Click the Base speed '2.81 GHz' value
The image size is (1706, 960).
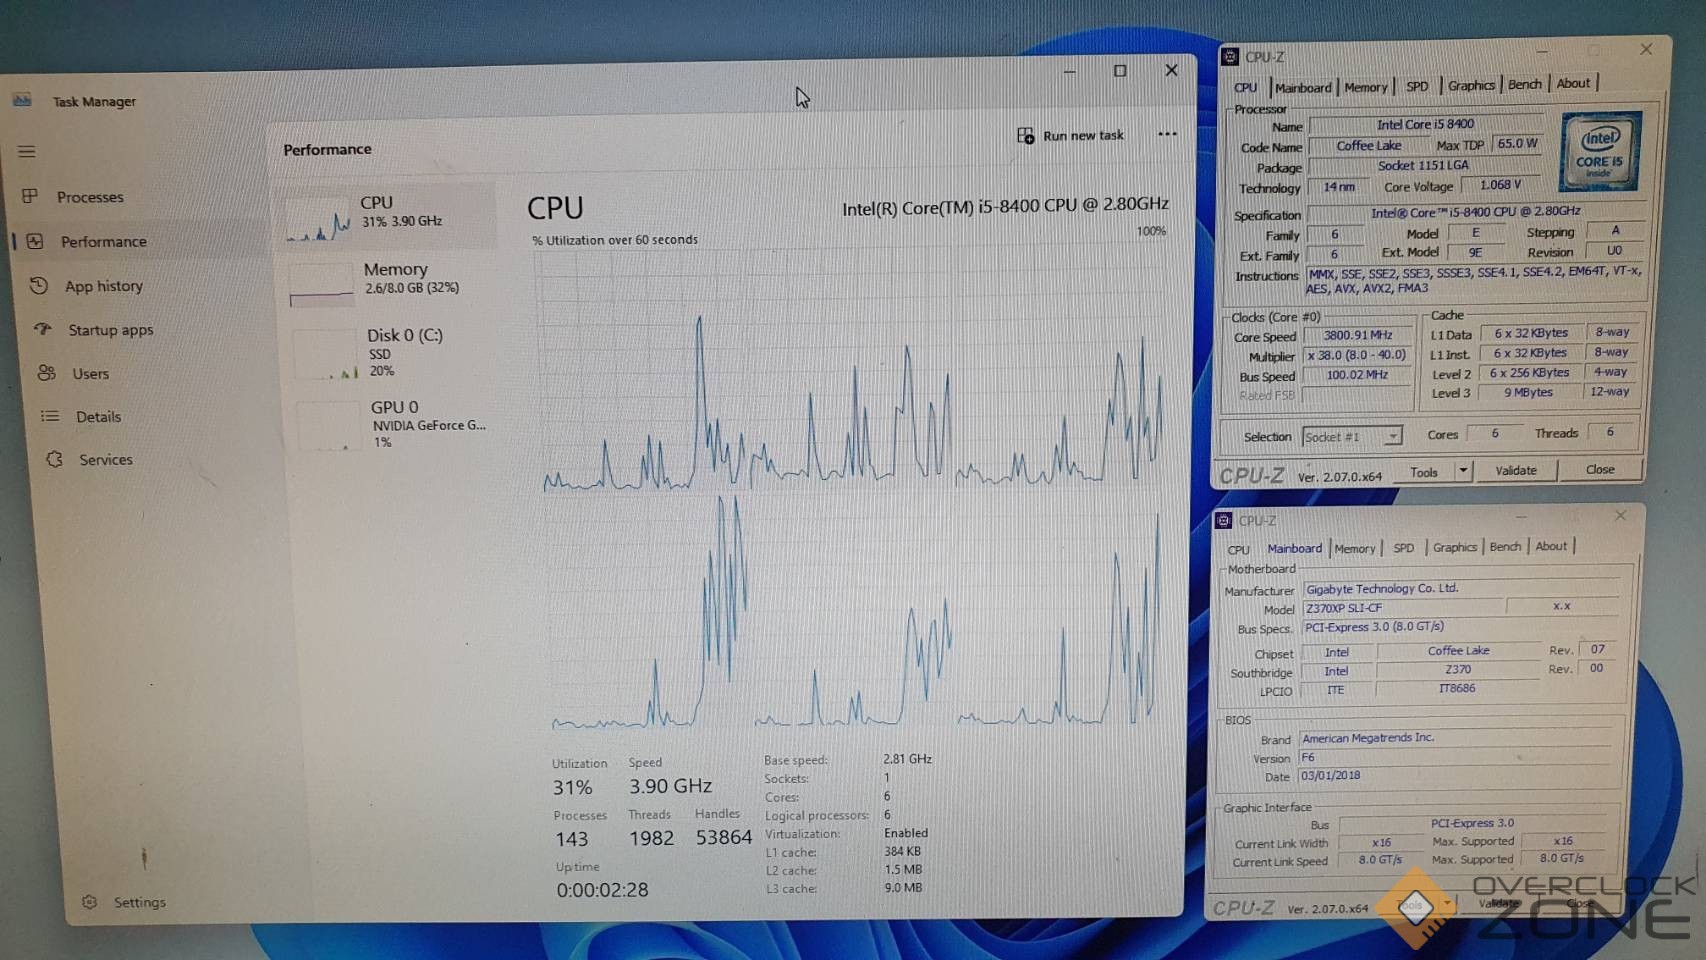(907, 760)
